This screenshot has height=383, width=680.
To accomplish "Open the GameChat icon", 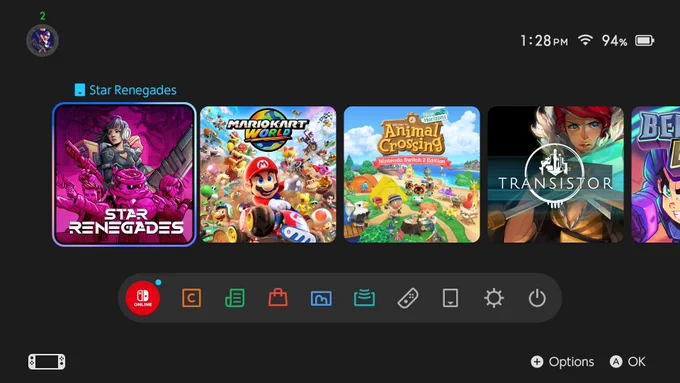I will tap(191, 298).
